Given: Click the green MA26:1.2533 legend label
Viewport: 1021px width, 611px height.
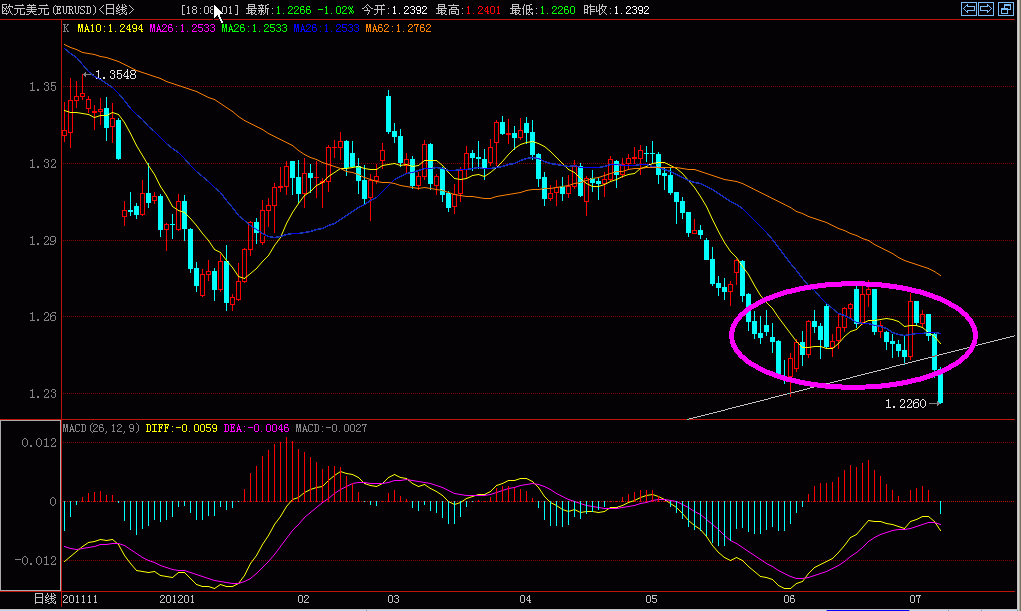Looking at the screenshot, I should tap(255, 28).
